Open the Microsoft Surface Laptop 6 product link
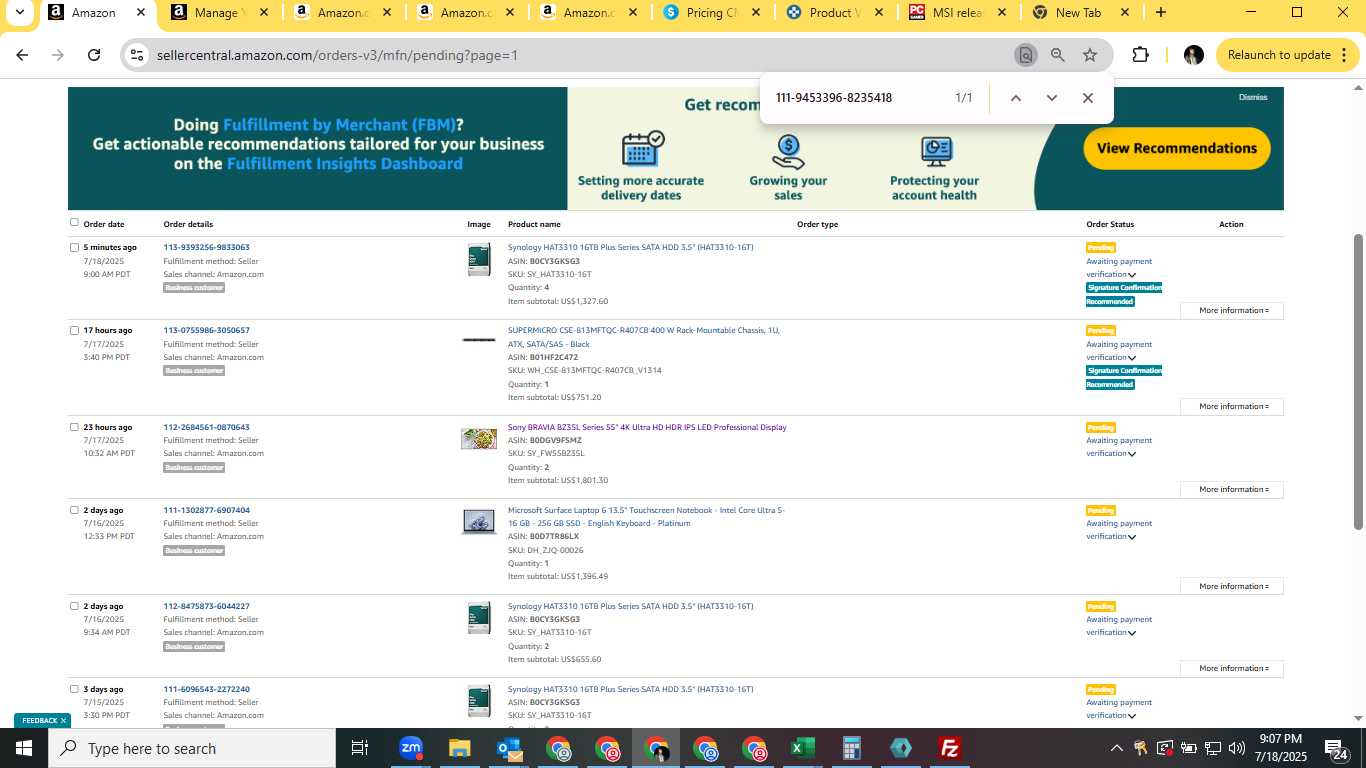 [x=646, y=516]
